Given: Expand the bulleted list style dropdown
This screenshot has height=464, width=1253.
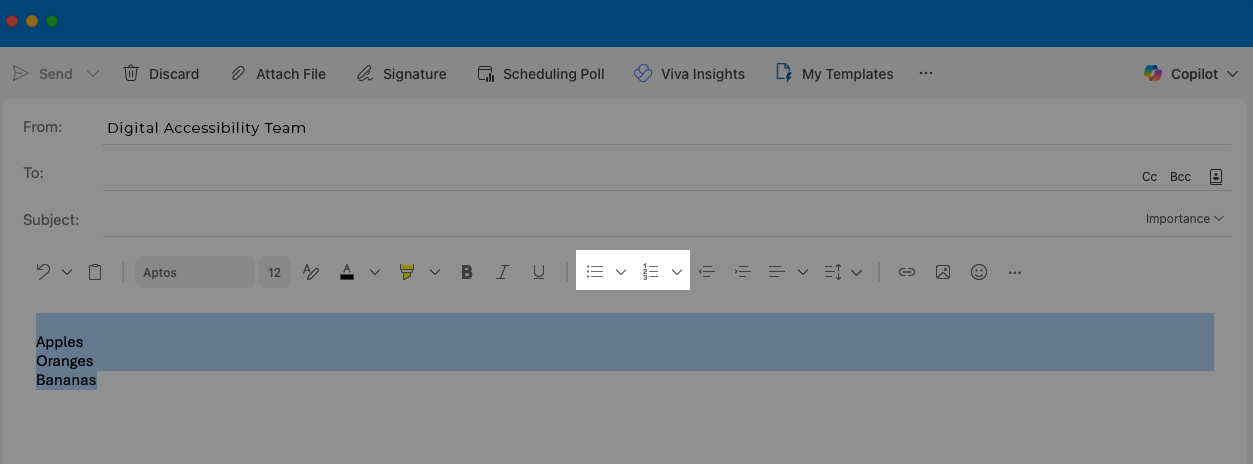Looking at the screenshot, I should (621, 272).
